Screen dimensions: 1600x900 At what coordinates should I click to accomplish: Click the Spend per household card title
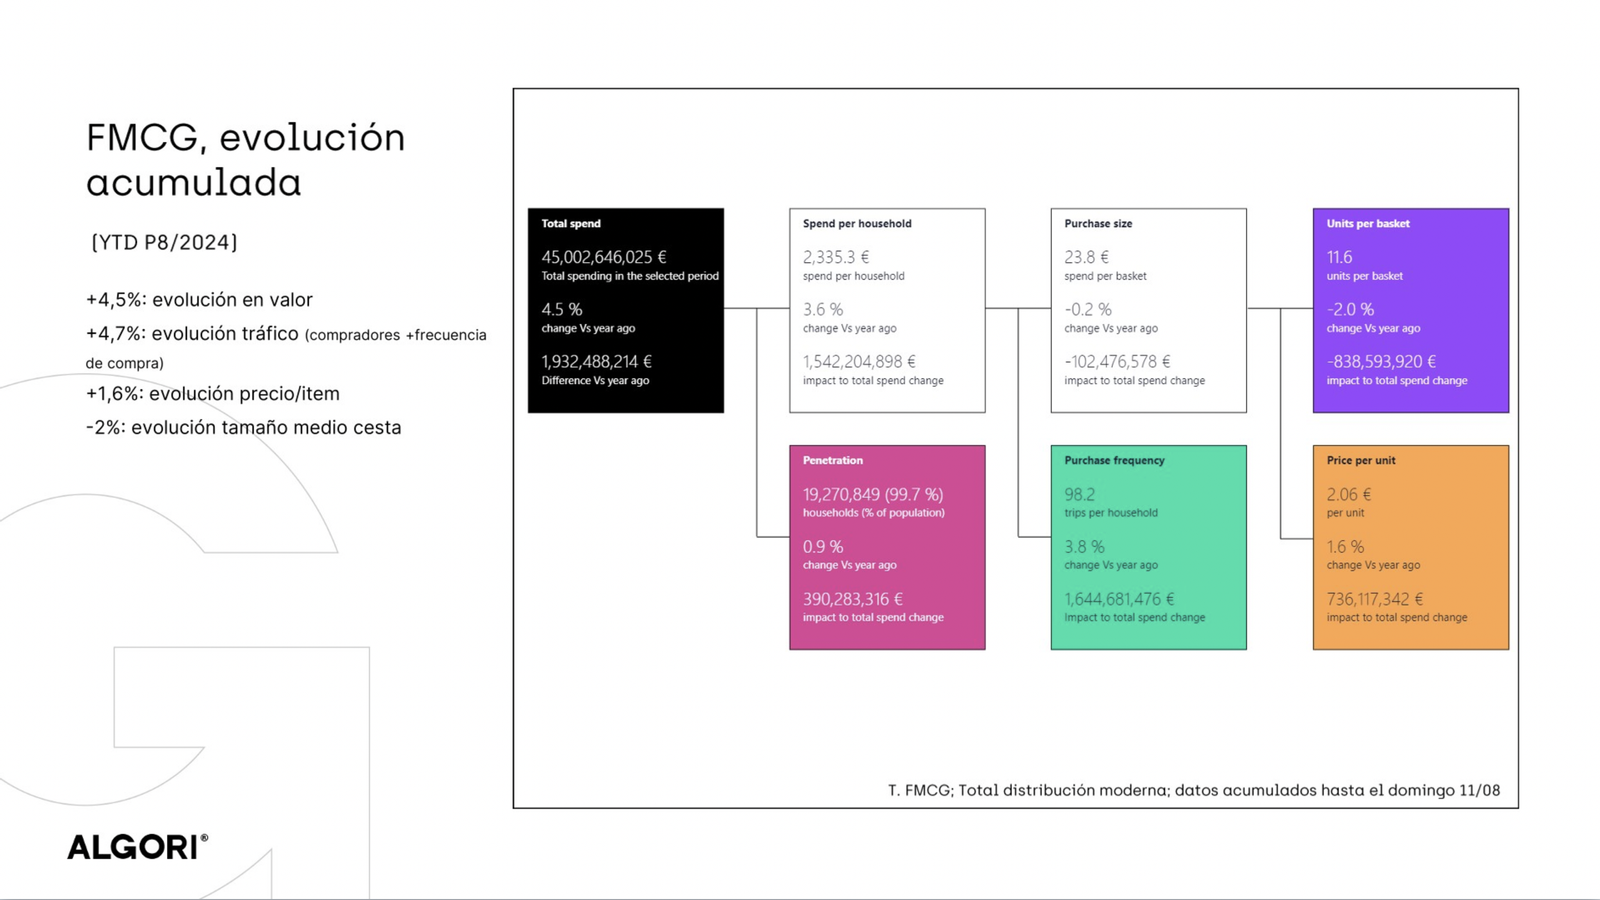[857, 224]
